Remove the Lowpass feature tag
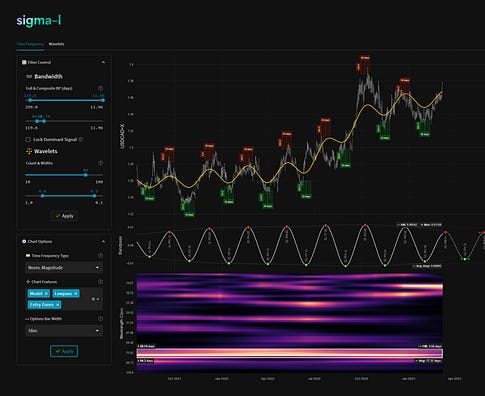The height and width of the screenshot is (396, 485). [76, 293]
